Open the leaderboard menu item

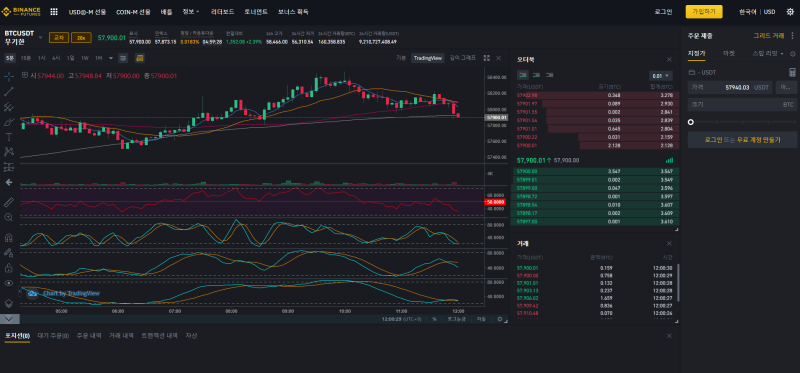tap(222, 11)
